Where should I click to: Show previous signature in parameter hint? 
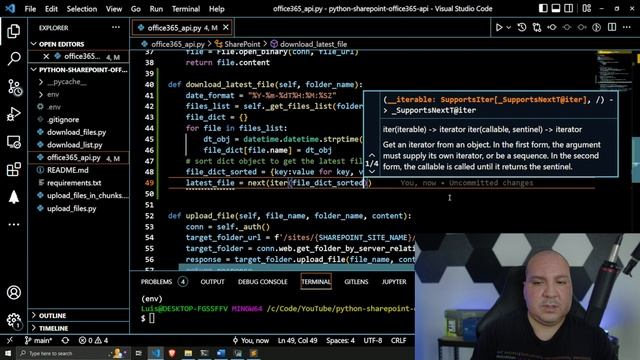tap(371, 155)
